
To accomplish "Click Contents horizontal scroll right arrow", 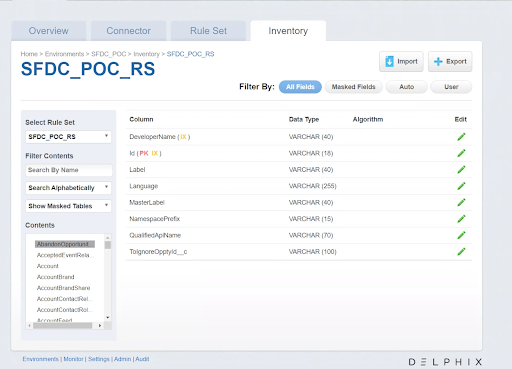I will pos(100,325).
